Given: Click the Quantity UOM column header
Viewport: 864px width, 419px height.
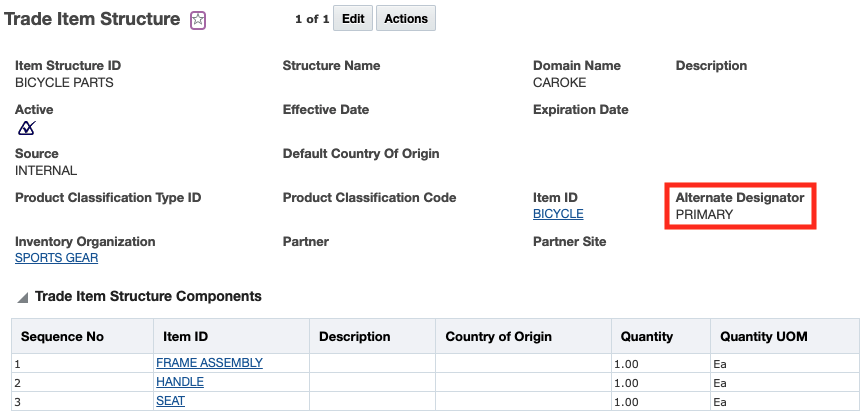Looking at the screenshot, I should 763,336.
